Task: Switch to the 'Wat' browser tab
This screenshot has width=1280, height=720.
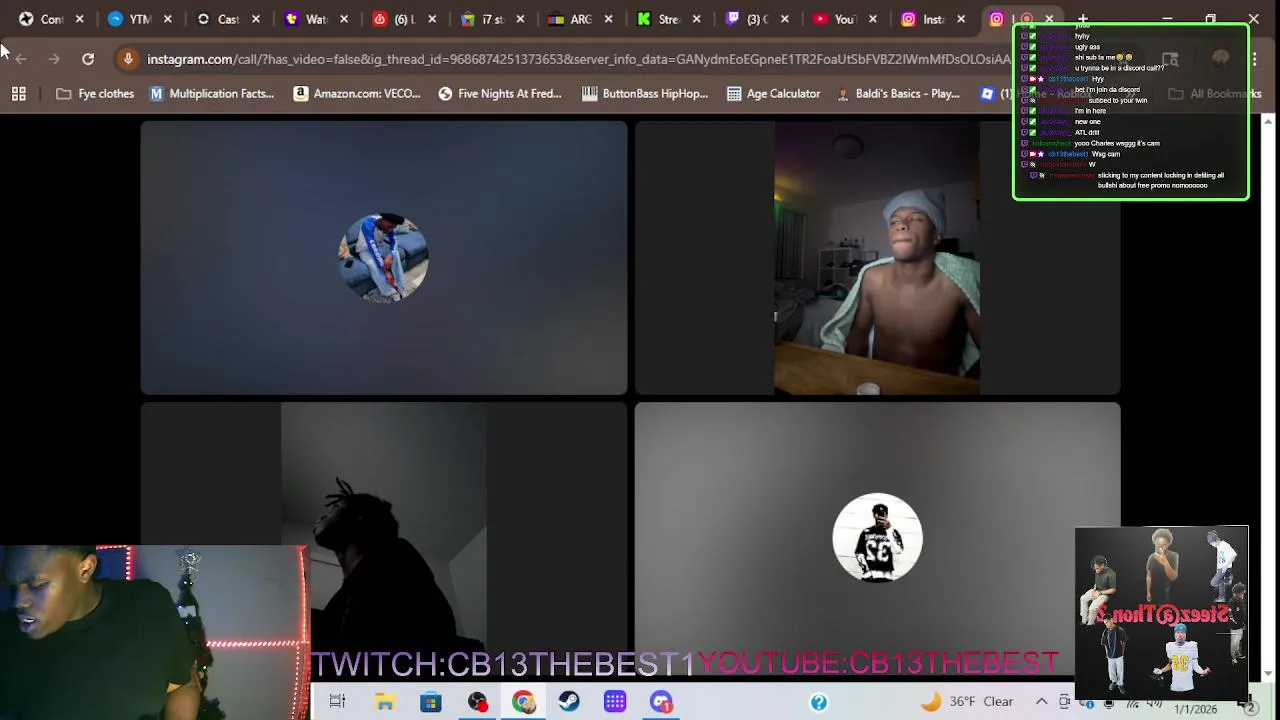Action: point(316,19)
